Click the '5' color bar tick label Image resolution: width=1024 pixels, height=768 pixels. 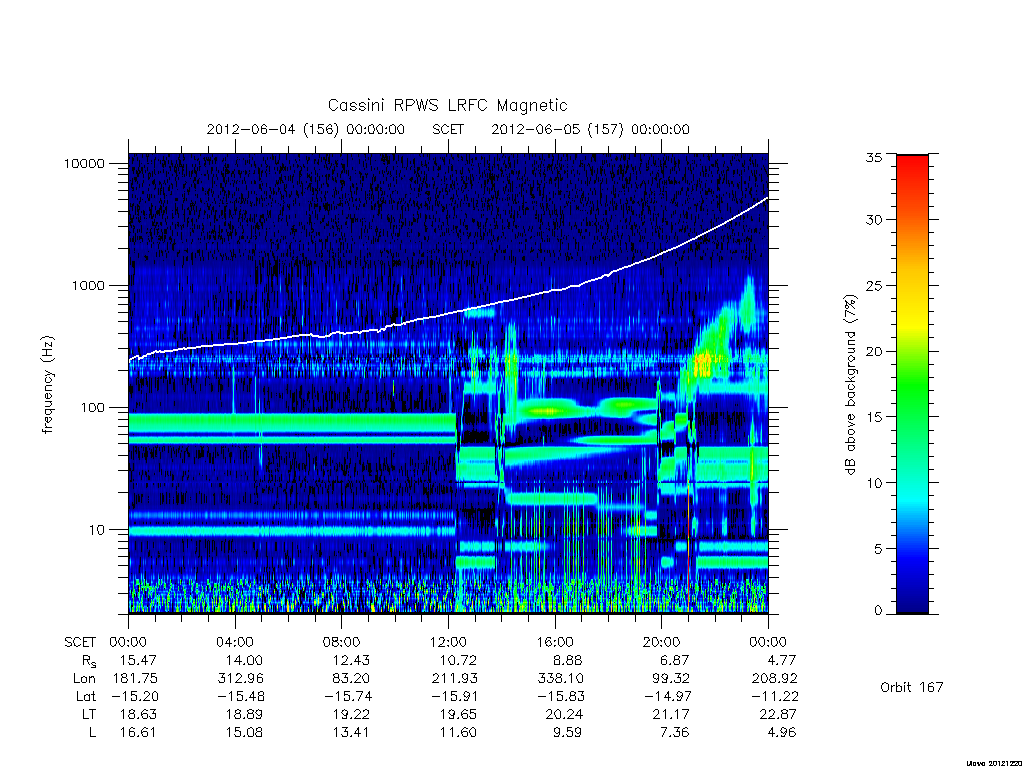pyautogui.click(x=878, y=549)
